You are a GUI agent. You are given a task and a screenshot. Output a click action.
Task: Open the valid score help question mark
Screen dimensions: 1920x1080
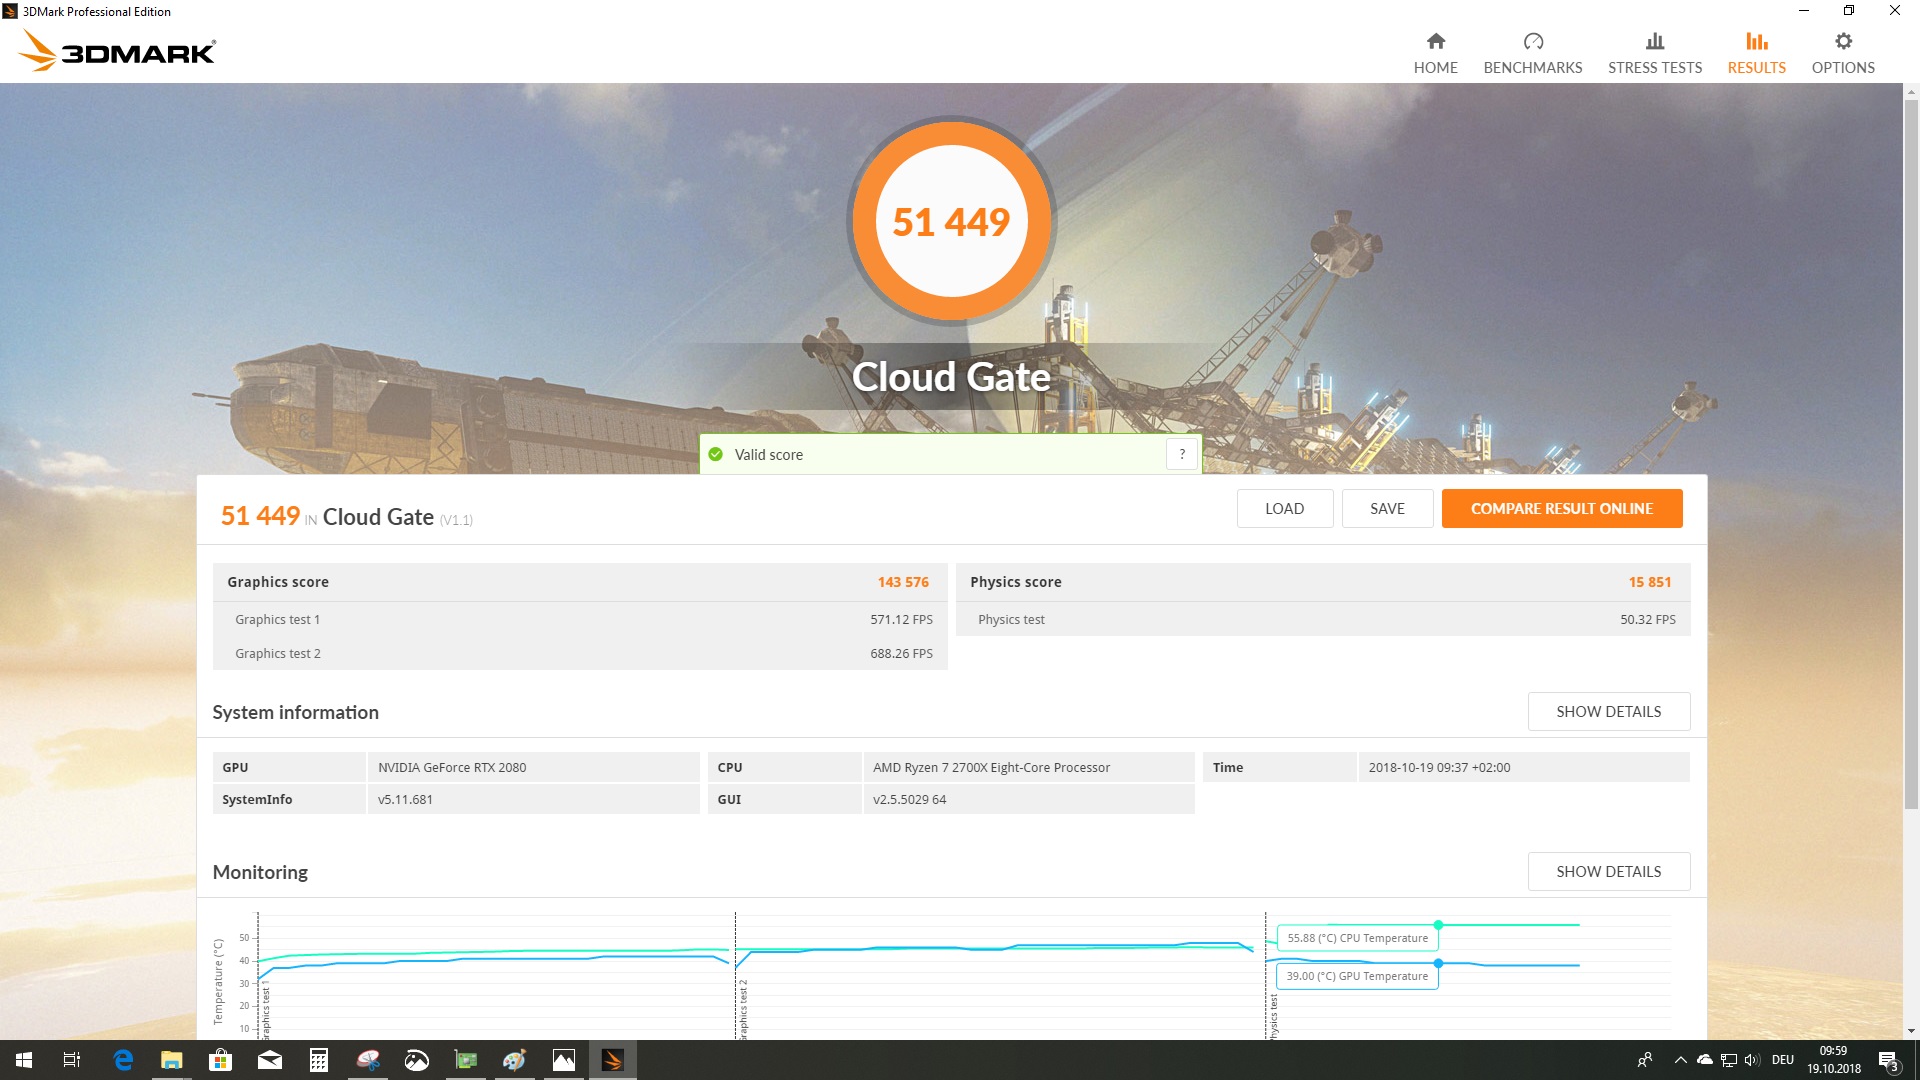1181,454
